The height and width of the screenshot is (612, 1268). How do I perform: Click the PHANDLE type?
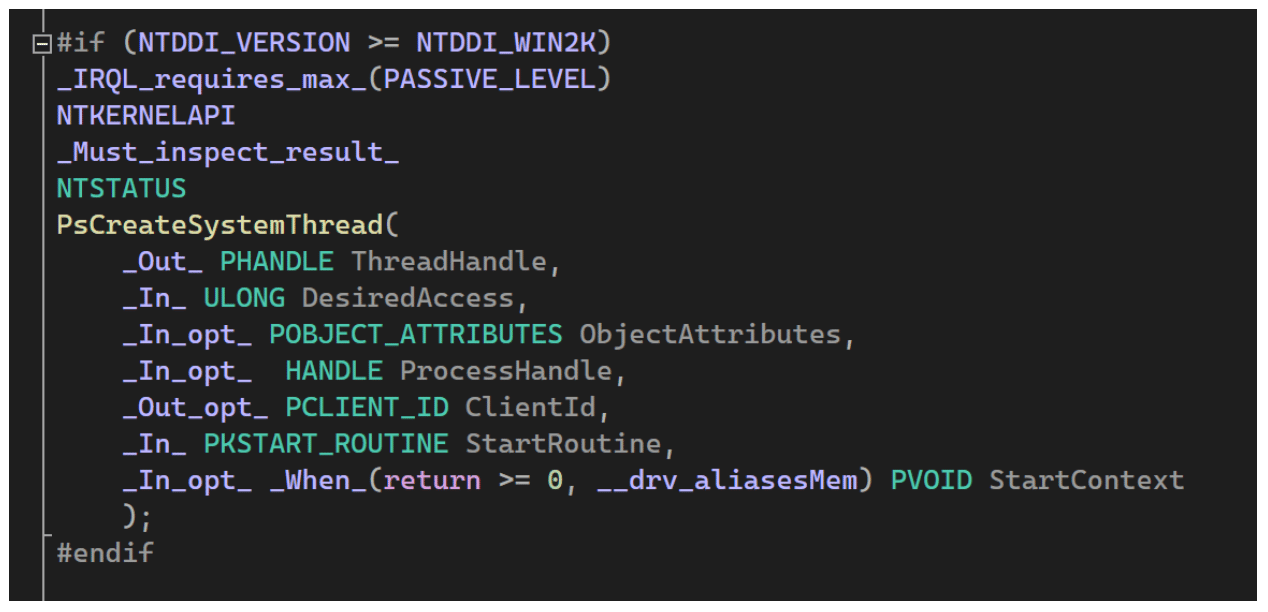coord(277,261)
